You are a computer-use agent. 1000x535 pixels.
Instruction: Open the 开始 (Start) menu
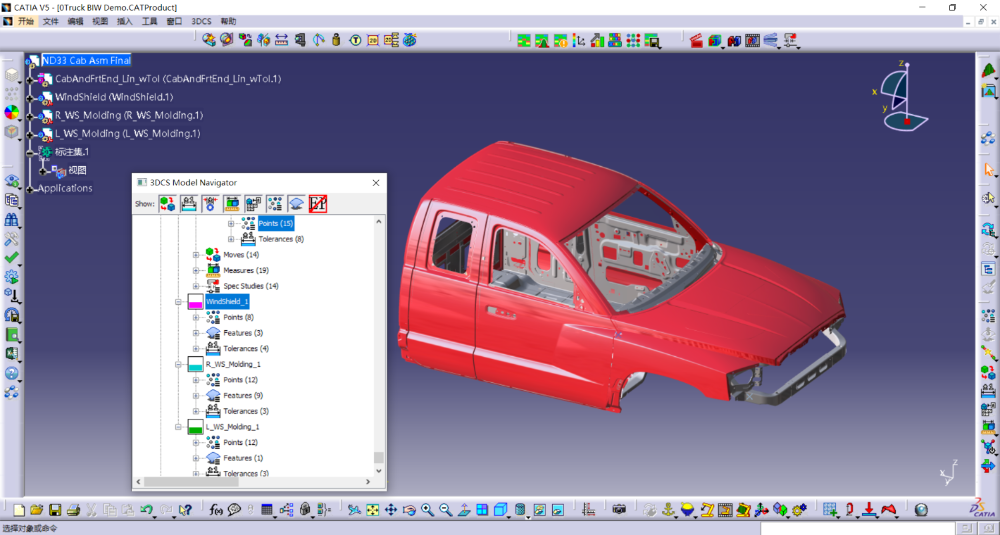point(26,21)
